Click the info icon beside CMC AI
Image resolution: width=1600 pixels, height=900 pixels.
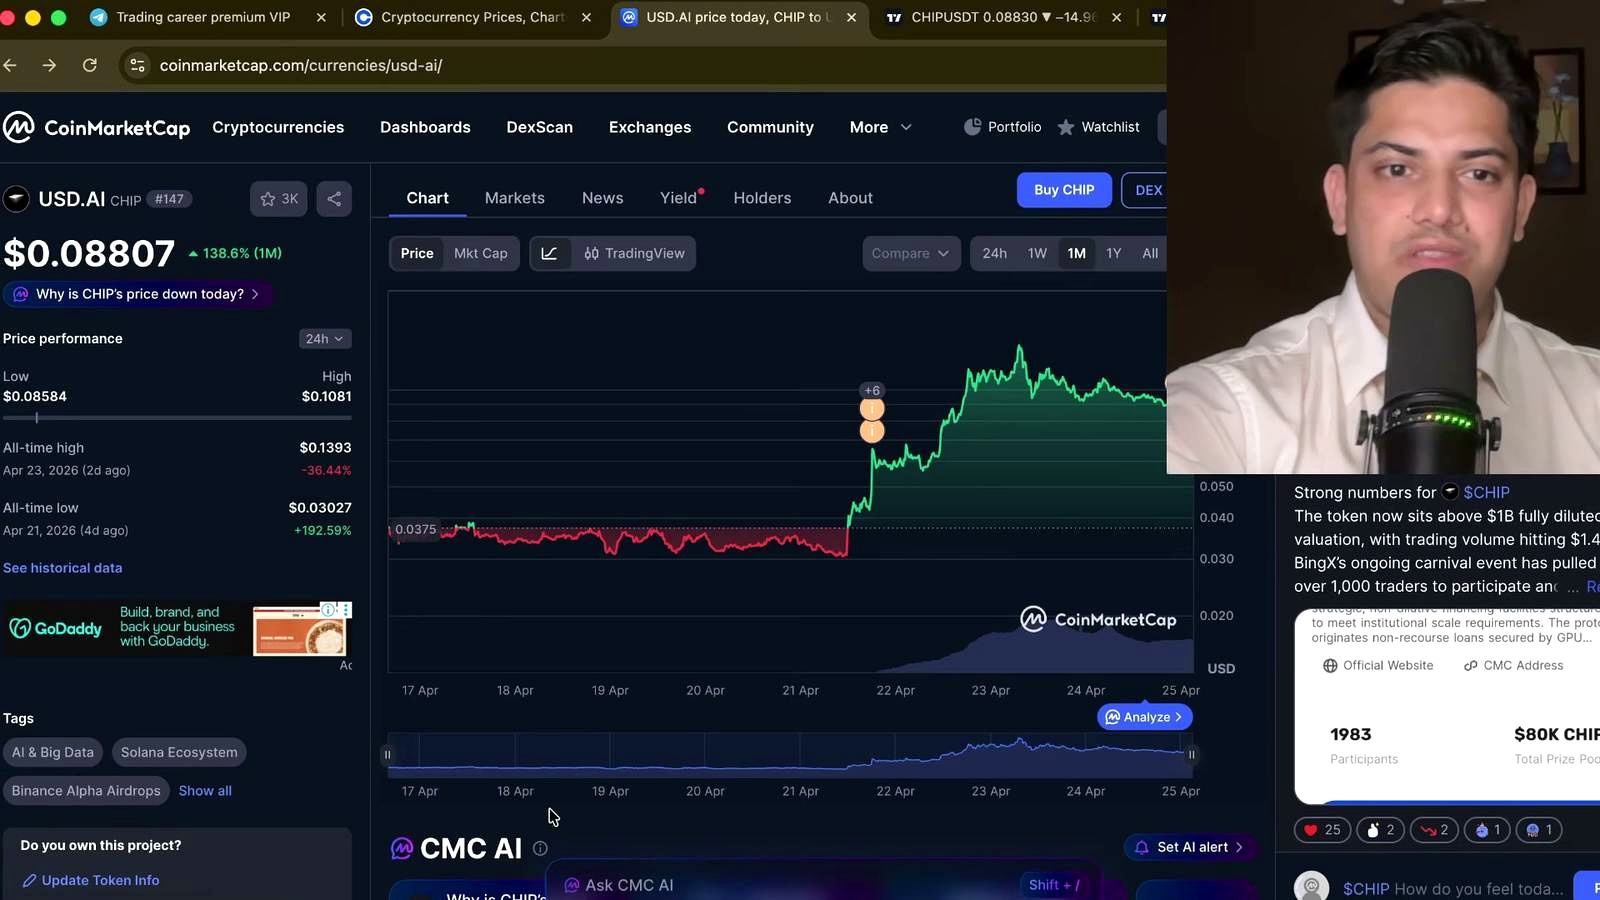tap(540, 848)
